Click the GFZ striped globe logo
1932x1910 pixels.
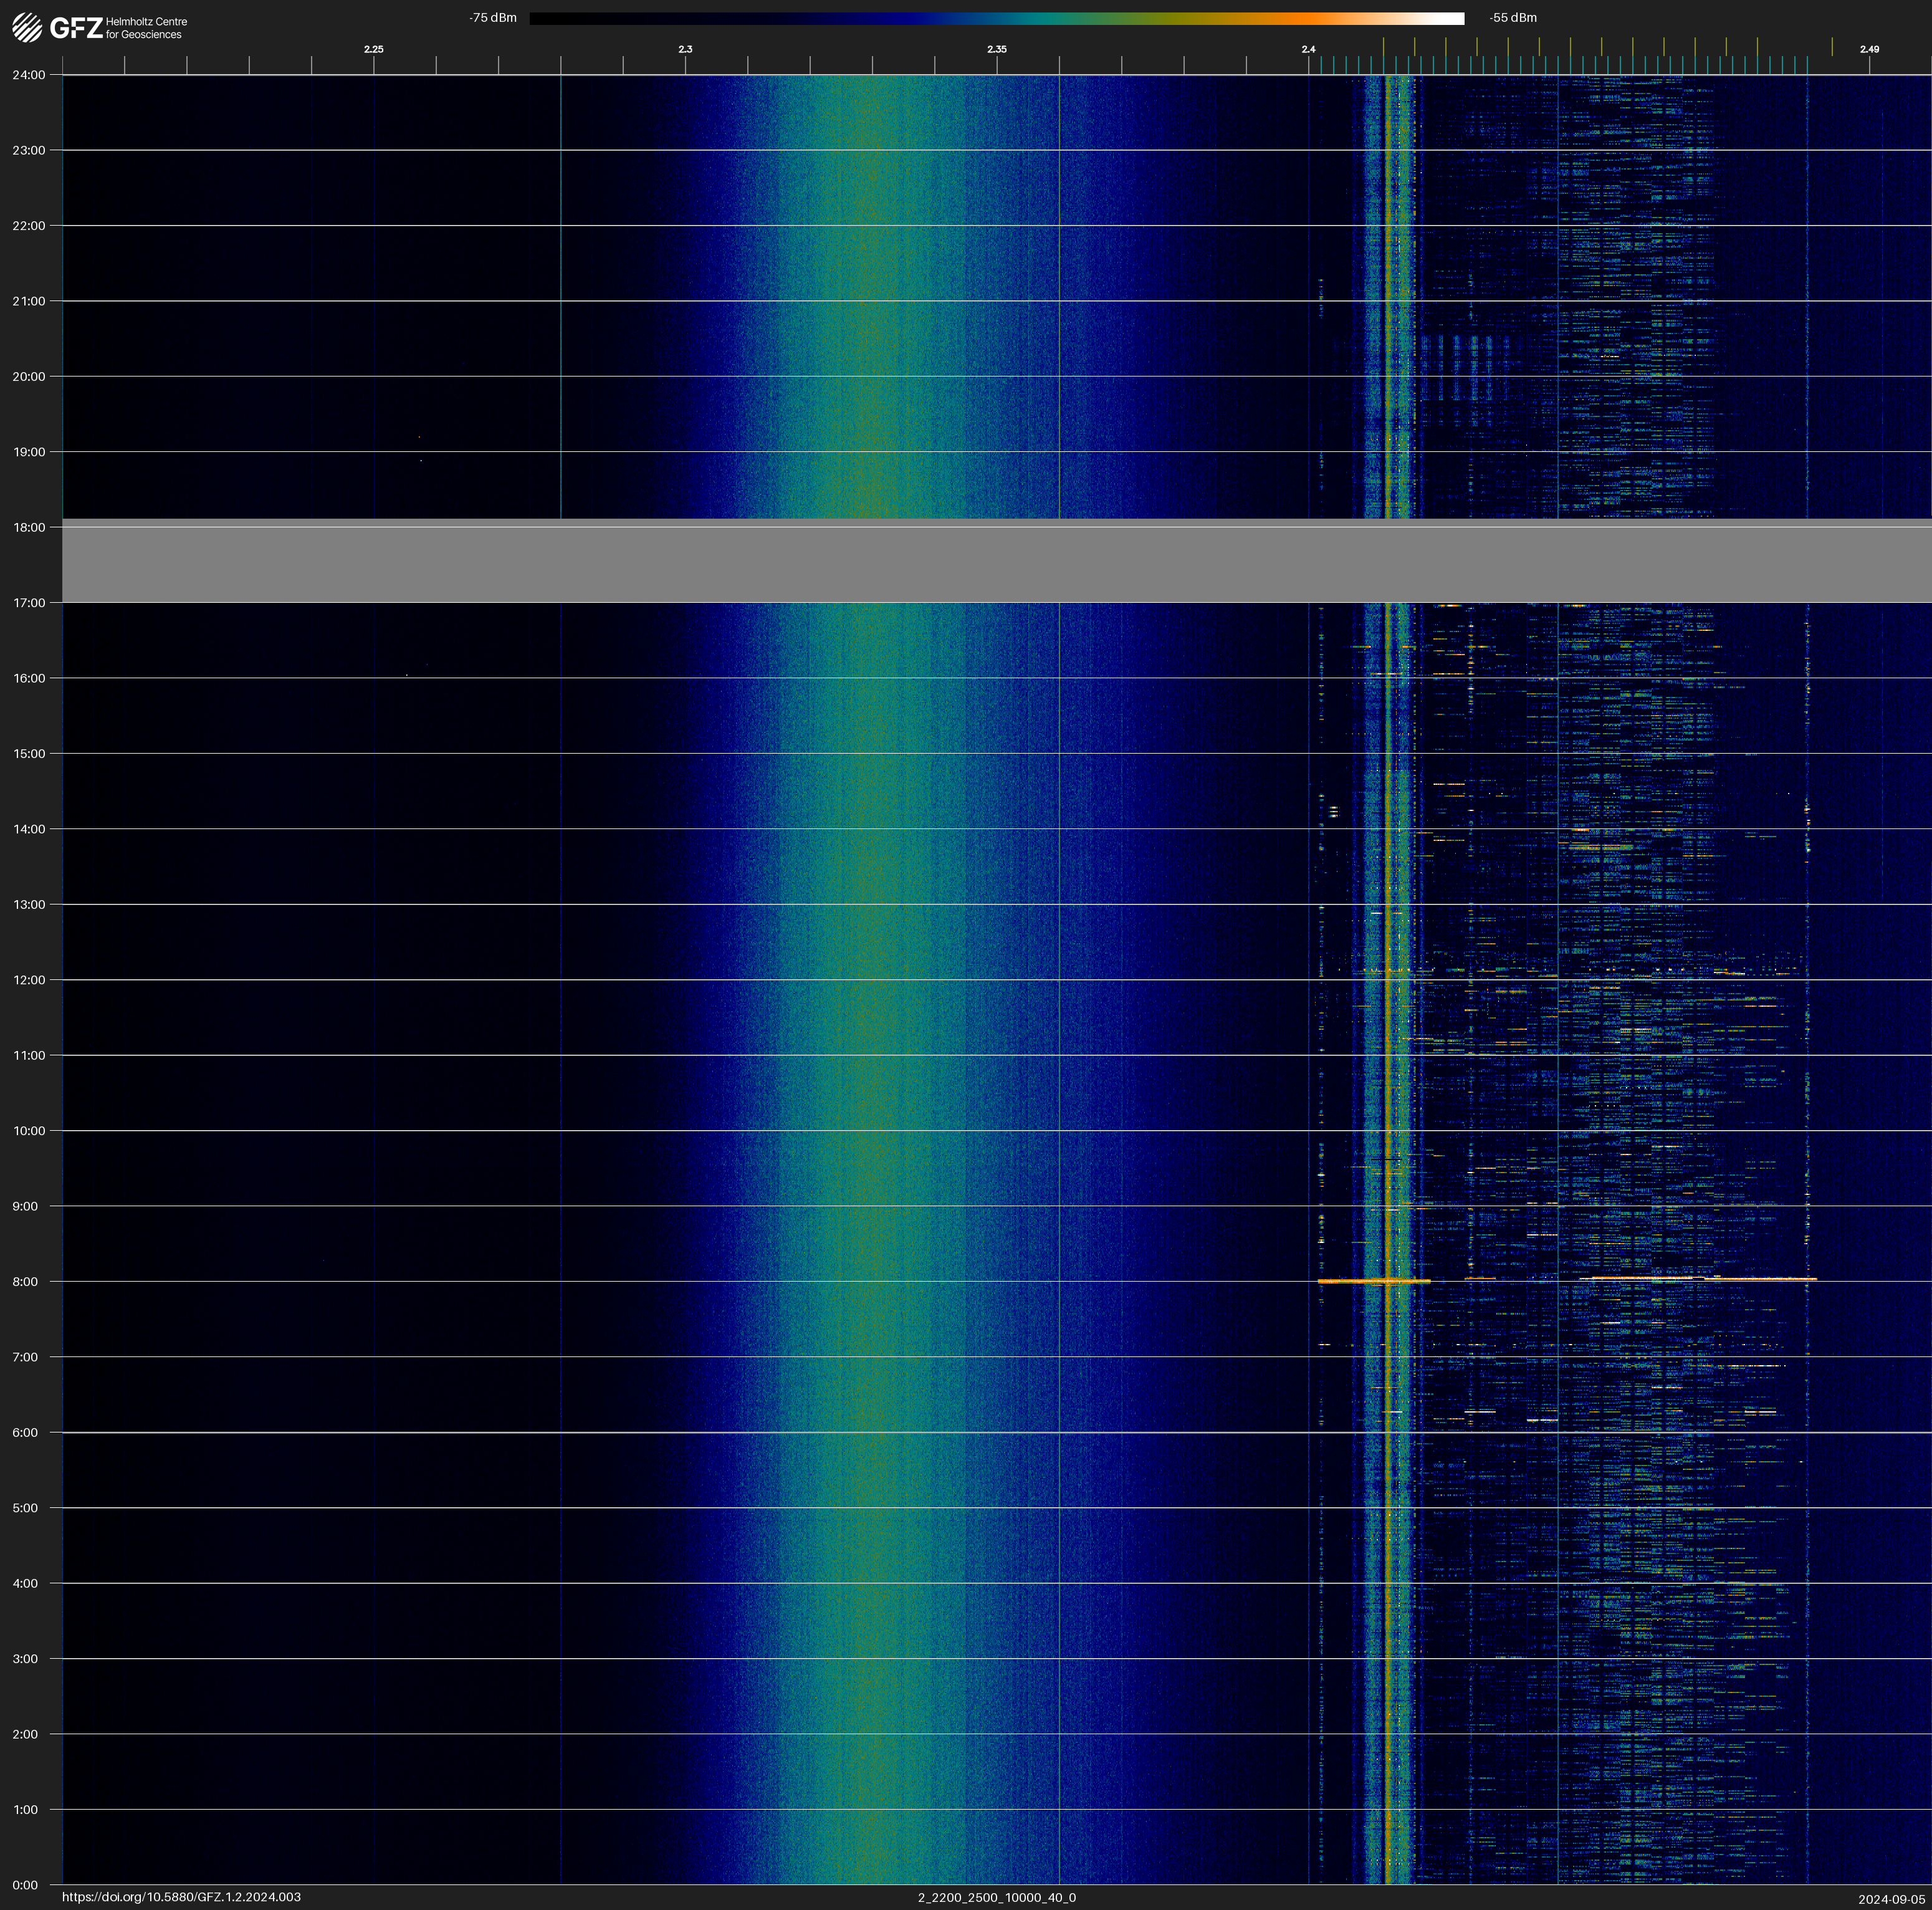(27, 28)
